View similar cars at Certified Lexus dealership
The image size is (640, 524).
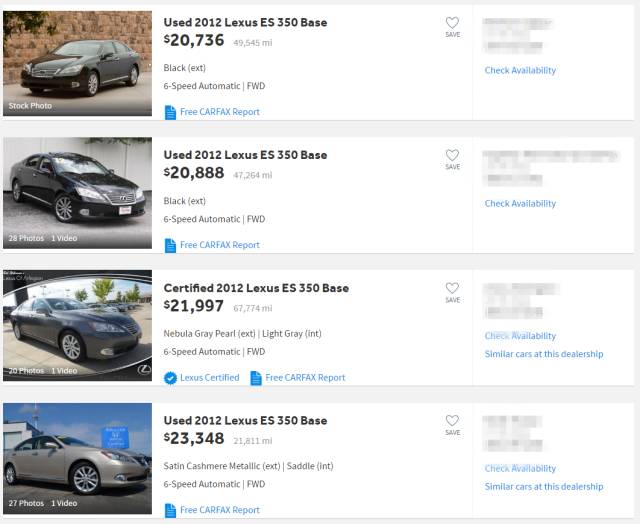(544, 354)
